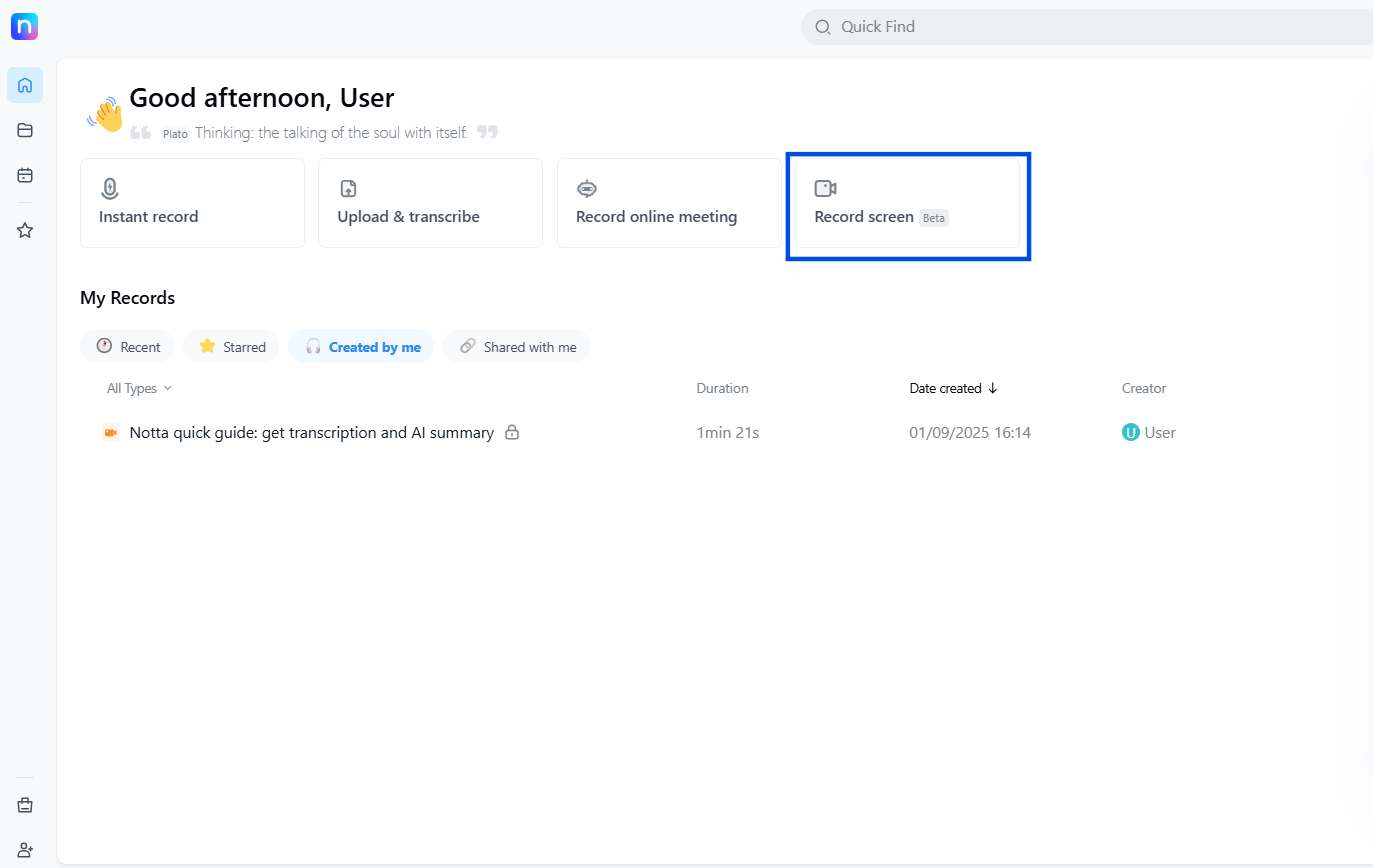This screenshot has width=1373, height=868.
Task: Click the briefcase icon in the bottom sidebar
Action: click(x=25, y=805)
